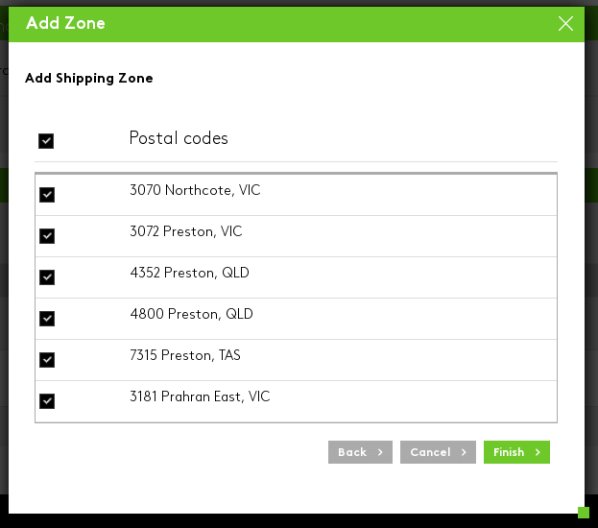Go back using the Back button
Viewport: 598px width, 528px height.
(x=360, y=452)
